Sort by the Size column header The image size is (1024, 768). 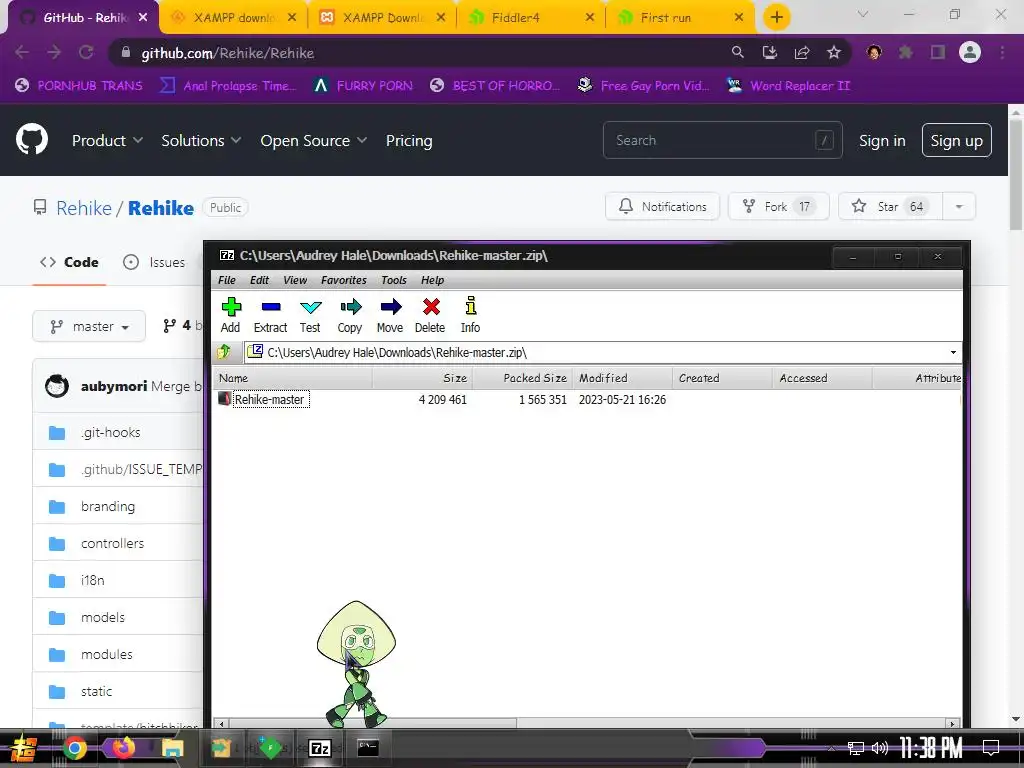422,378
